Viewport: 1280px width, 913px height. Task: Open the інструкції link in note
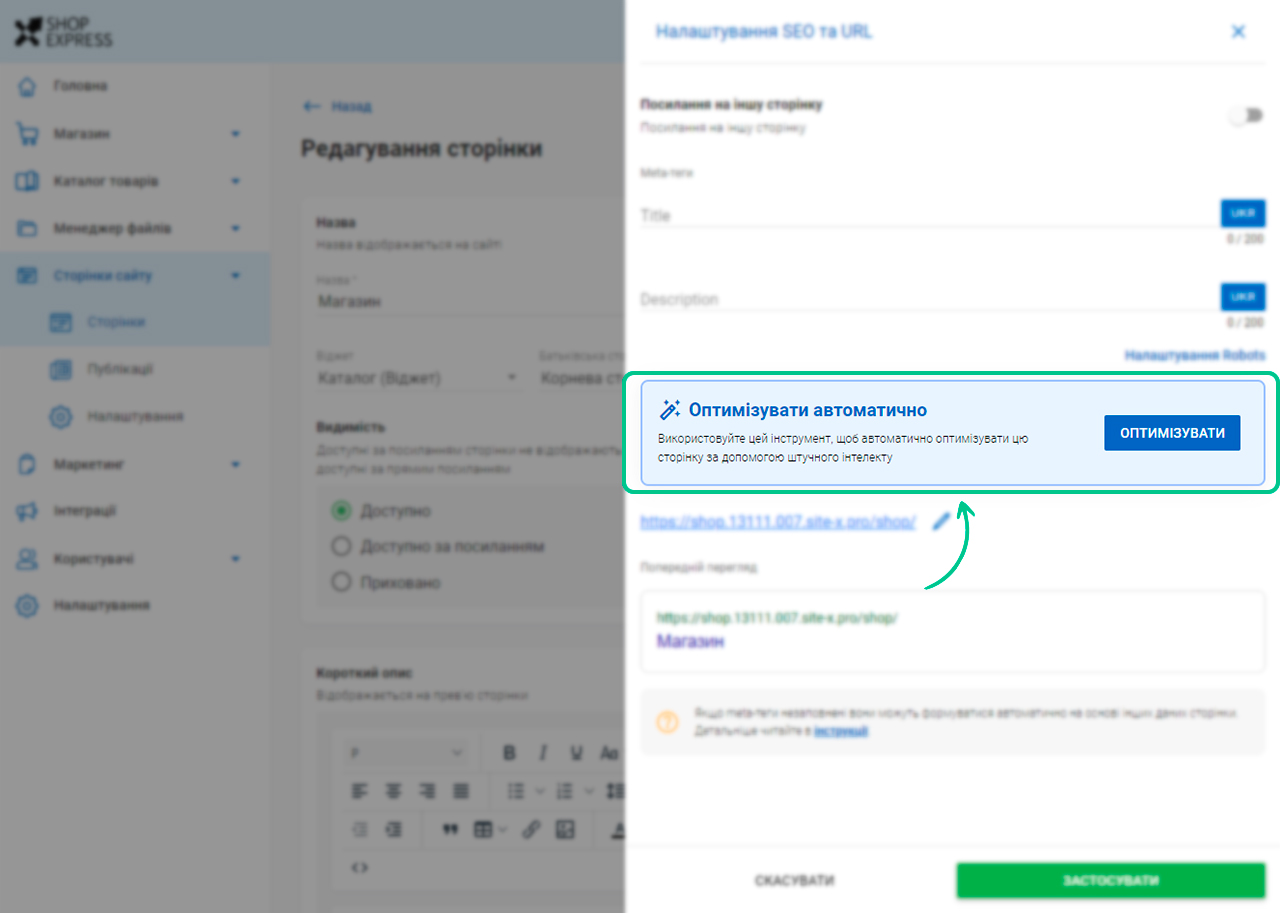pyautogui.click(x=840, y=731)
